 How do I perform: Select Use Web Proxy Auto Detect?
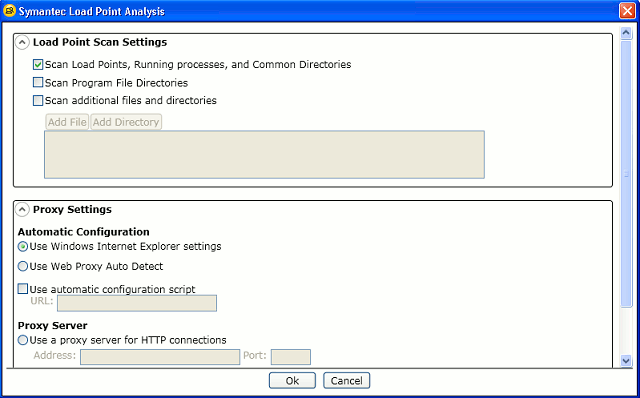tap(23, 267)
